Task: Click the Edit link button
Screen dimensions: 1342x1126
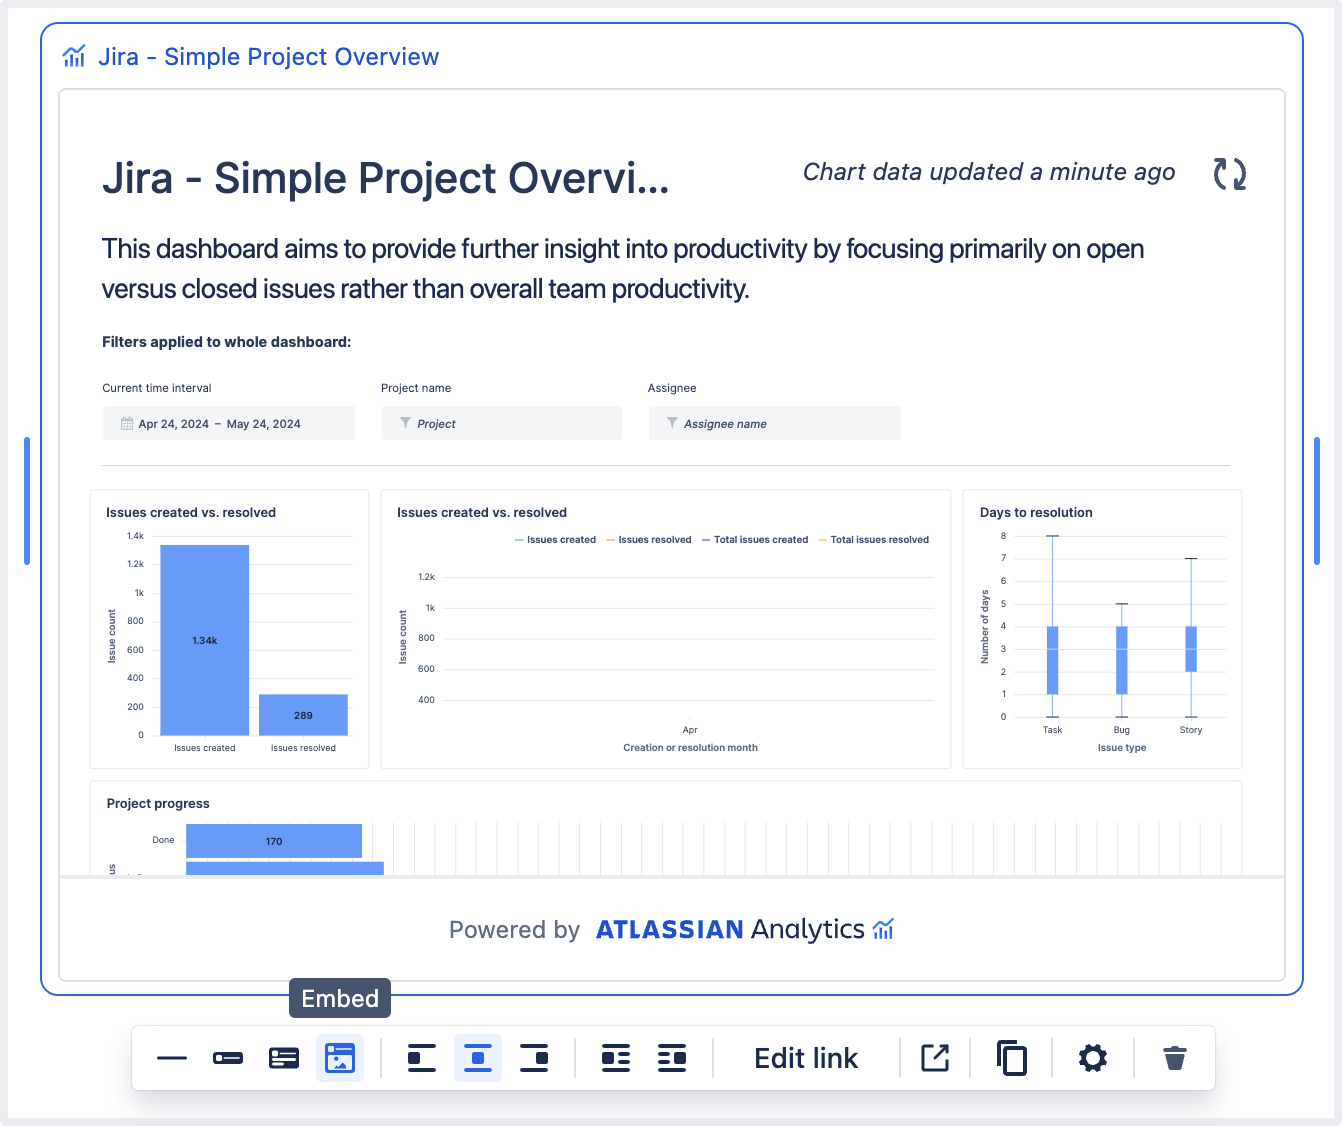Action: (x=806, y=1058)
